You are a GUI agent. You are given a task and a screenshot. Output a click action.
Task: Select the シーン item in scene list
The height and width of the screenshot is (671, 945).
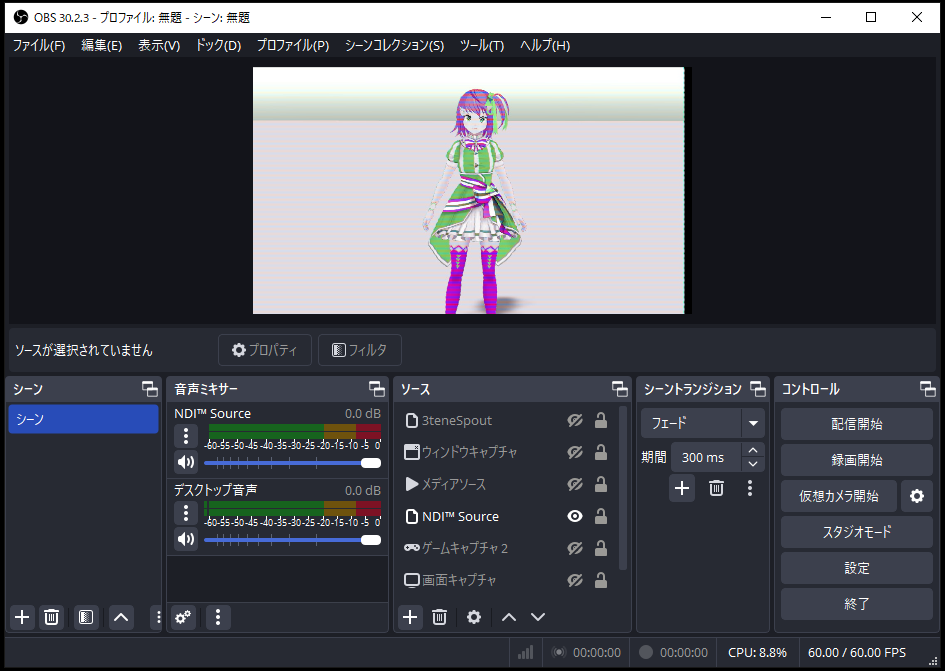tap(83, 419)
